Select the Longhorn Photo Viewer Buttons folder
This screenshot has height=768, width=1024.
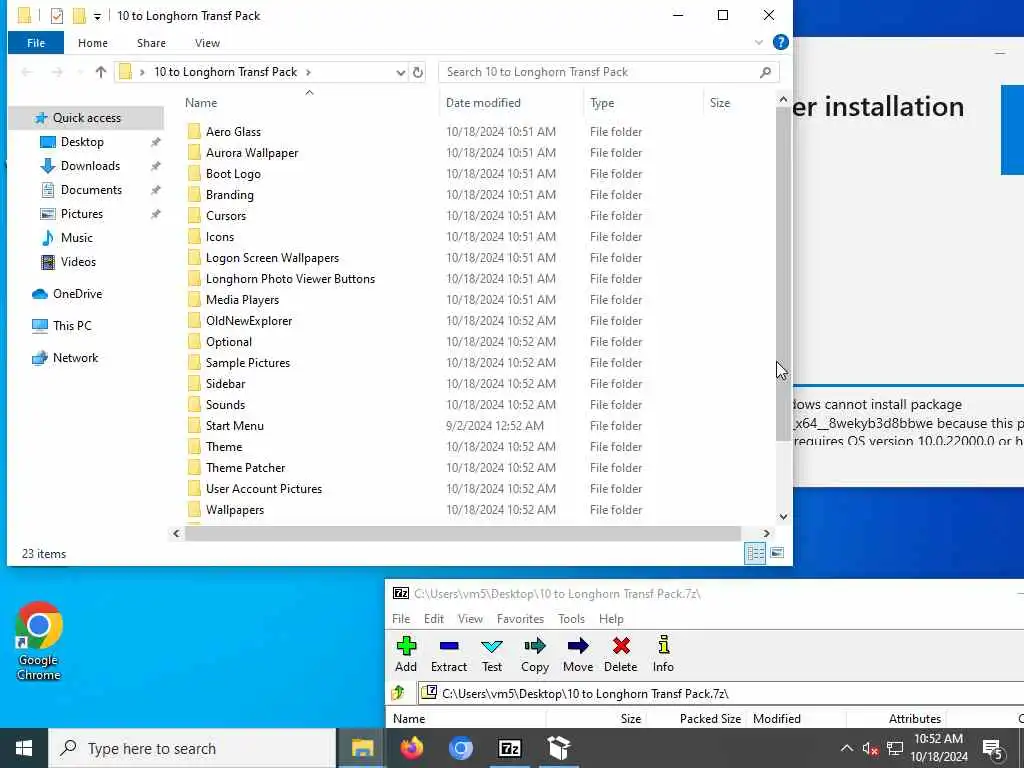coord(290,279)
